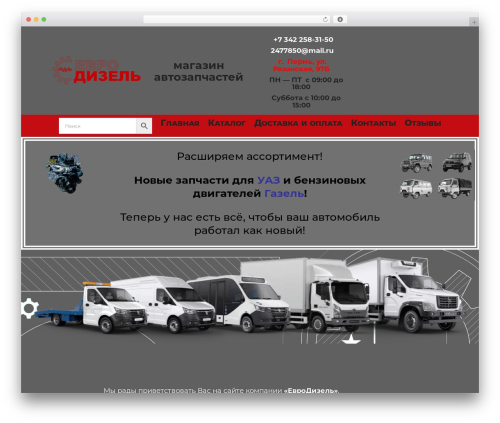
Task: Open the Доставка и оплата menu item
Action: (x=298, y=123)
